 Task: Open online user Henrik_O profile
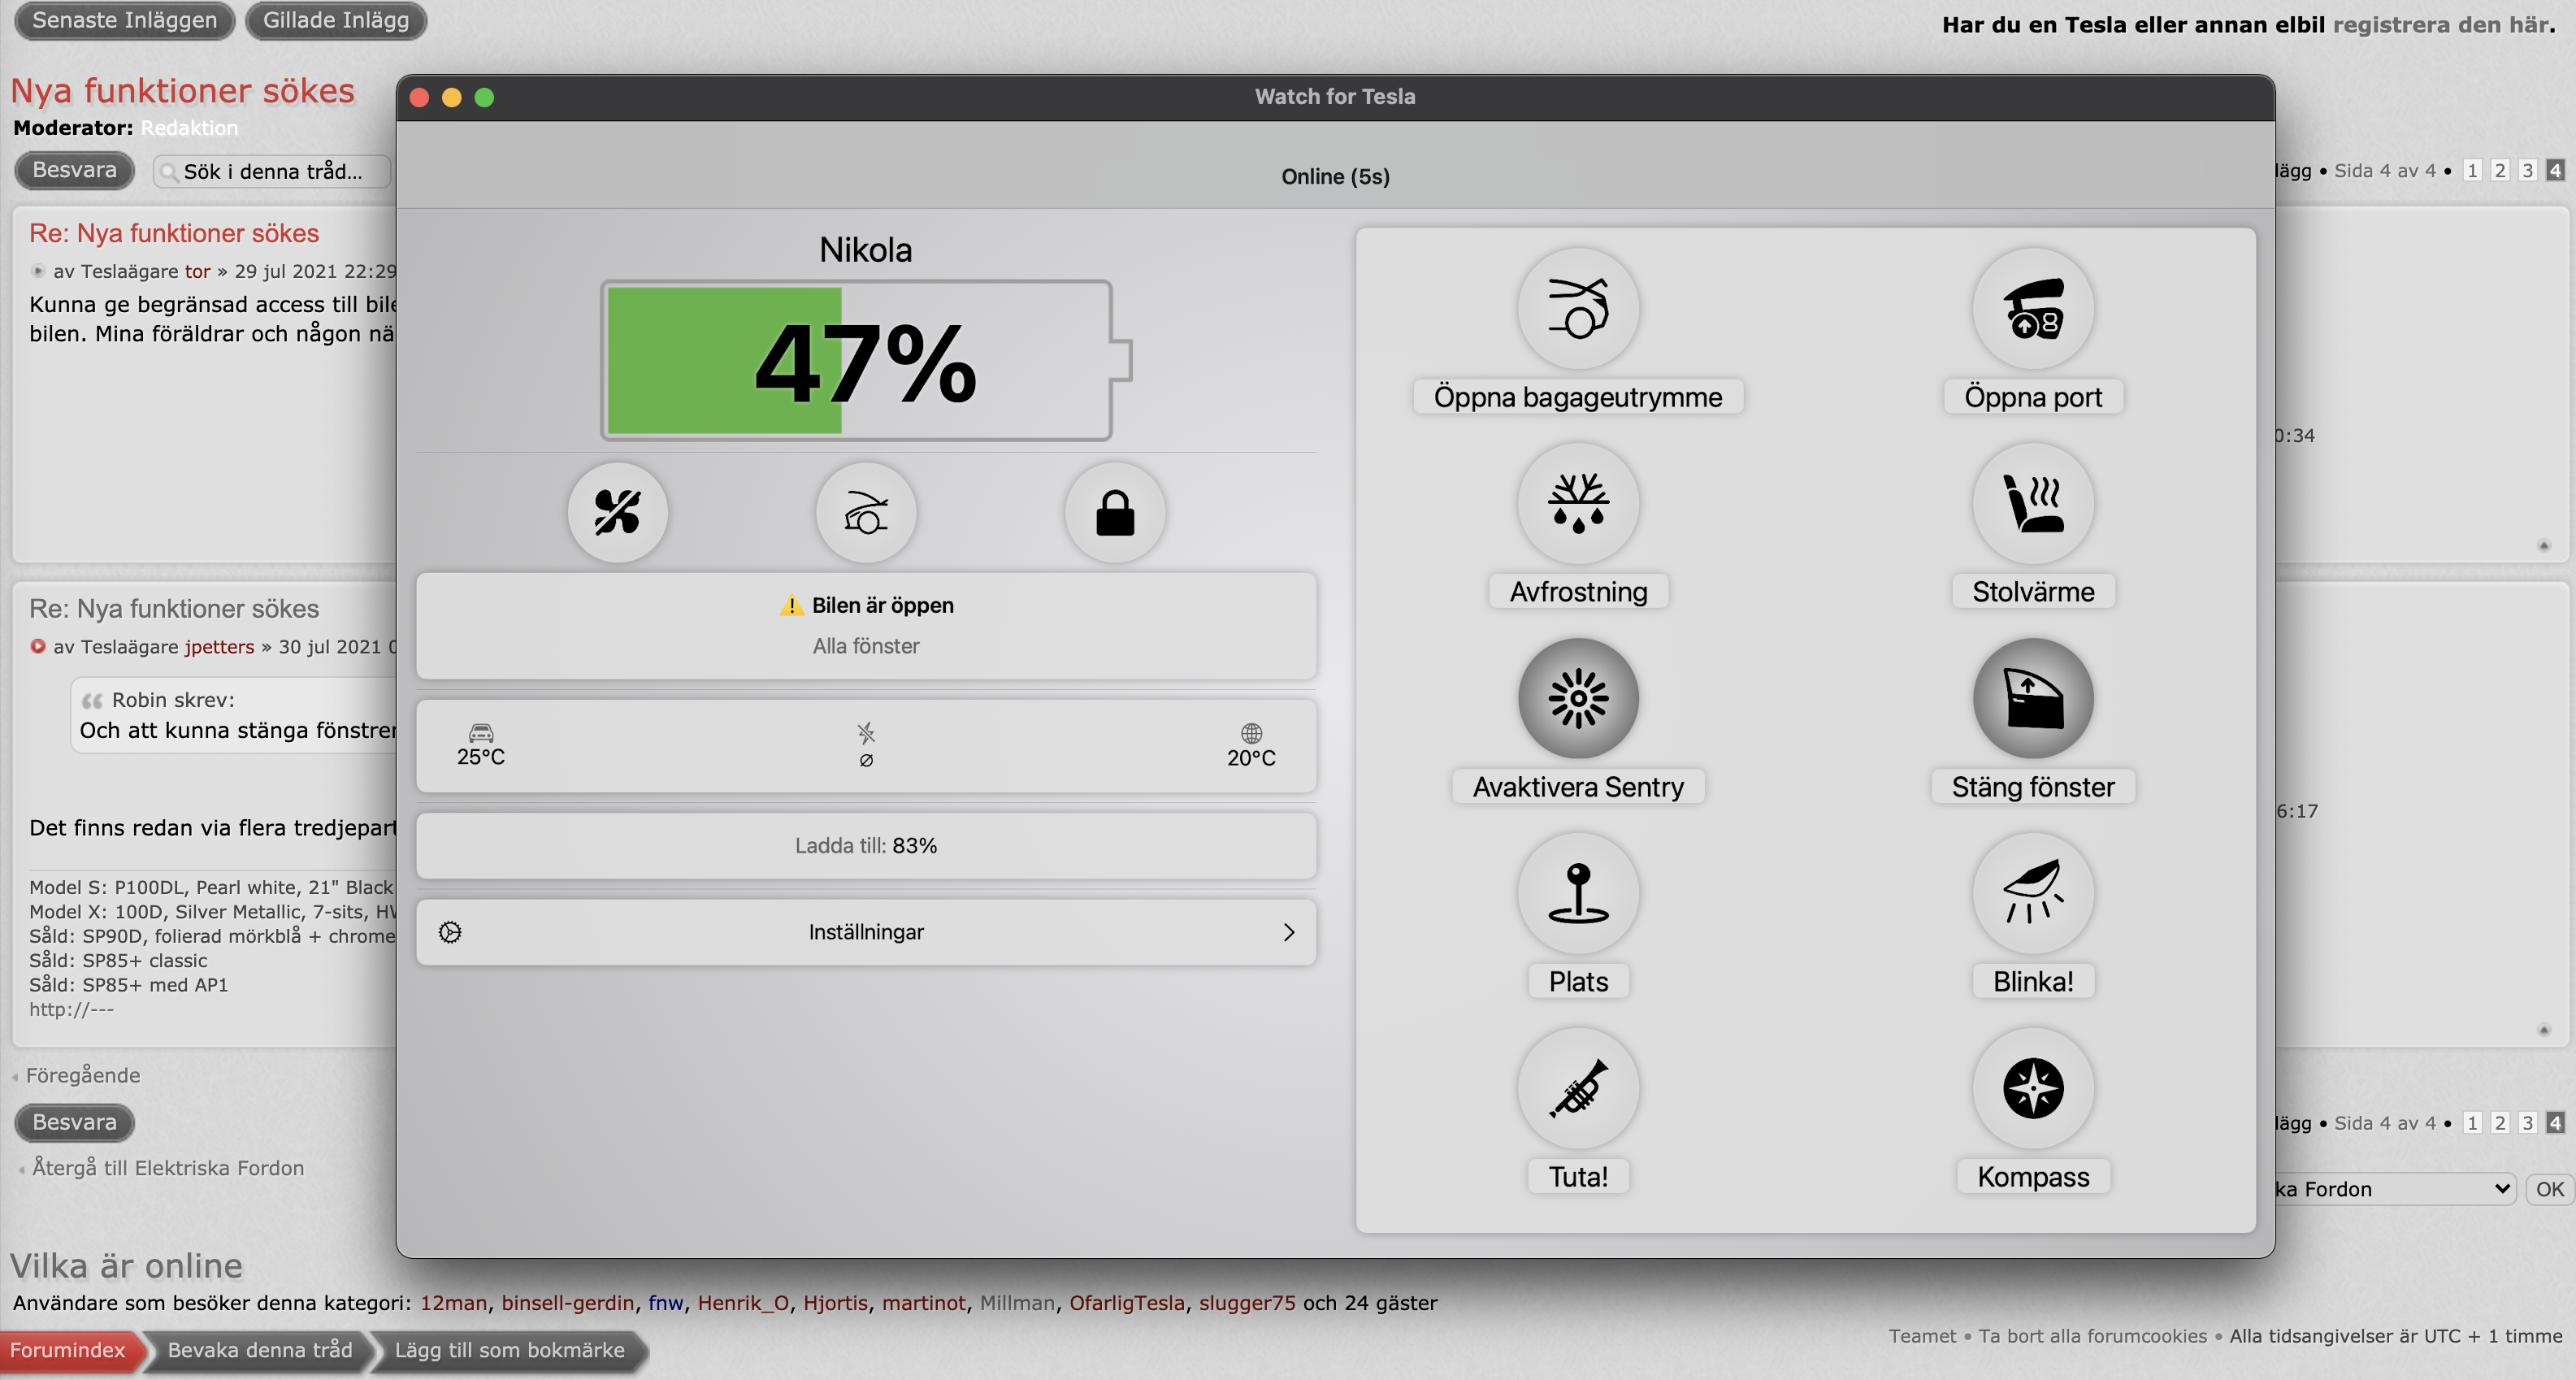pyautogui.click(x=743, y=1303)
